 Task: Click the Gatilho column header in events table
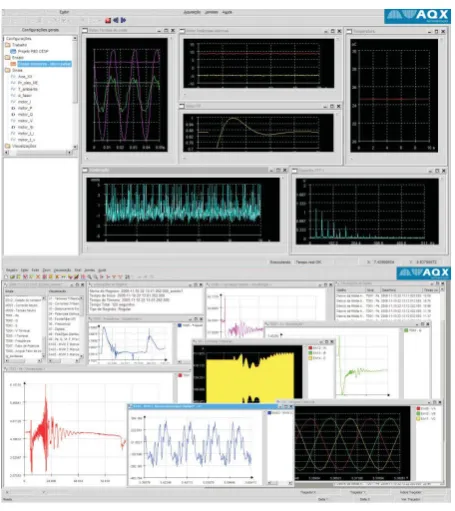[350, 290]
